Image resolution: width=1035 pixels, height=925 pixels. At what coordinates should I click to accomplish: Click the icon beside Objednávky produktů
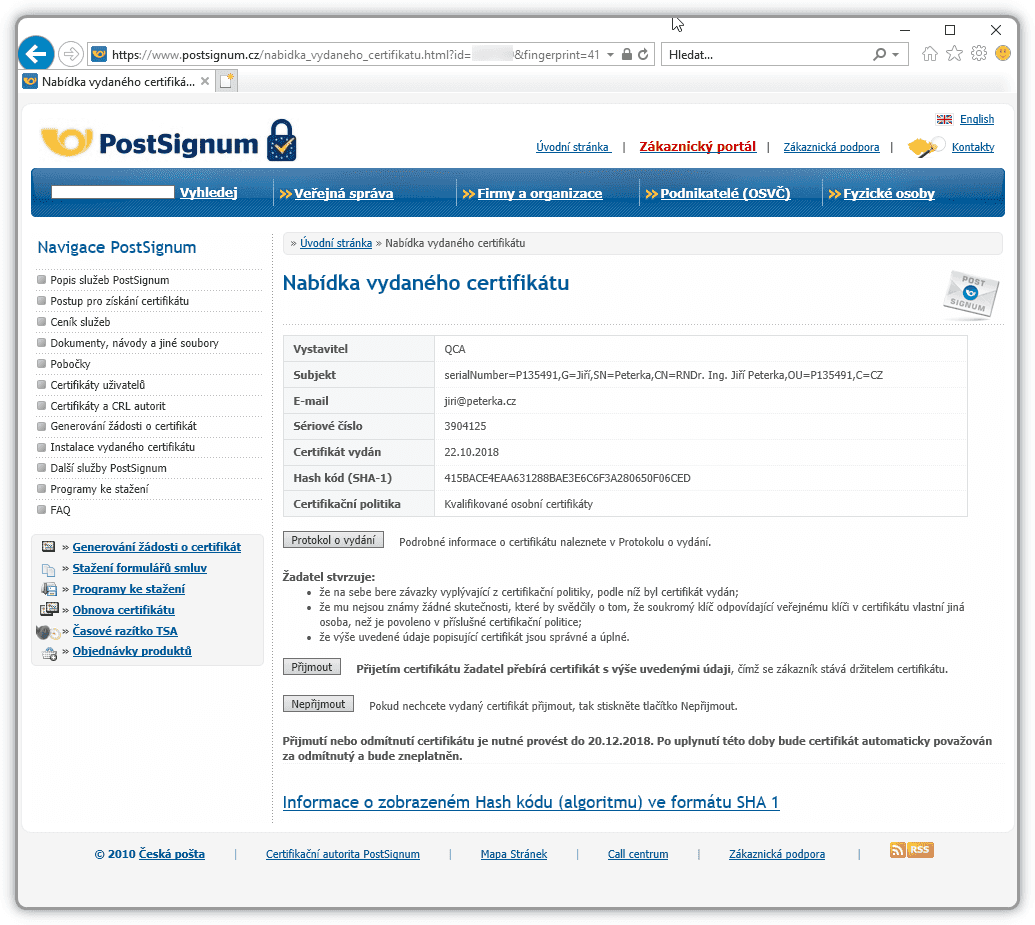(50, 653)
